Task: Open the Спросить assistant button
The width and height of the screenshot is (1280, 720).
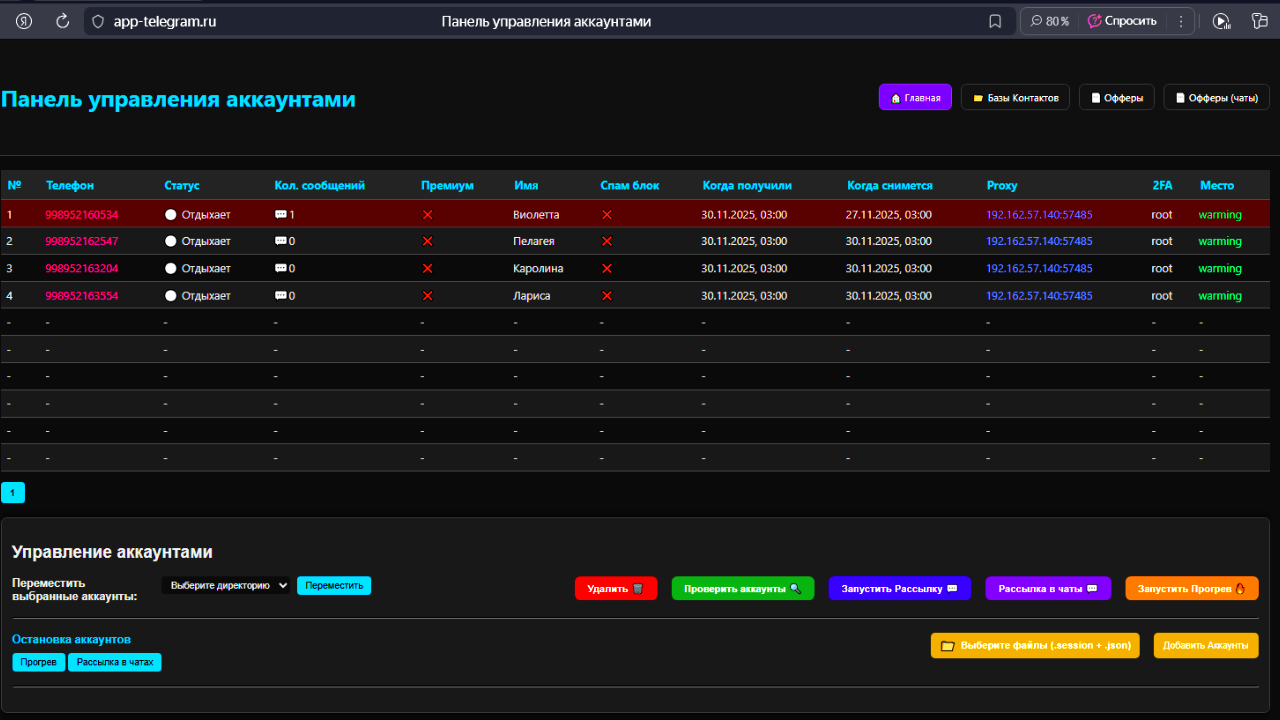Action: coord(1122,21)
